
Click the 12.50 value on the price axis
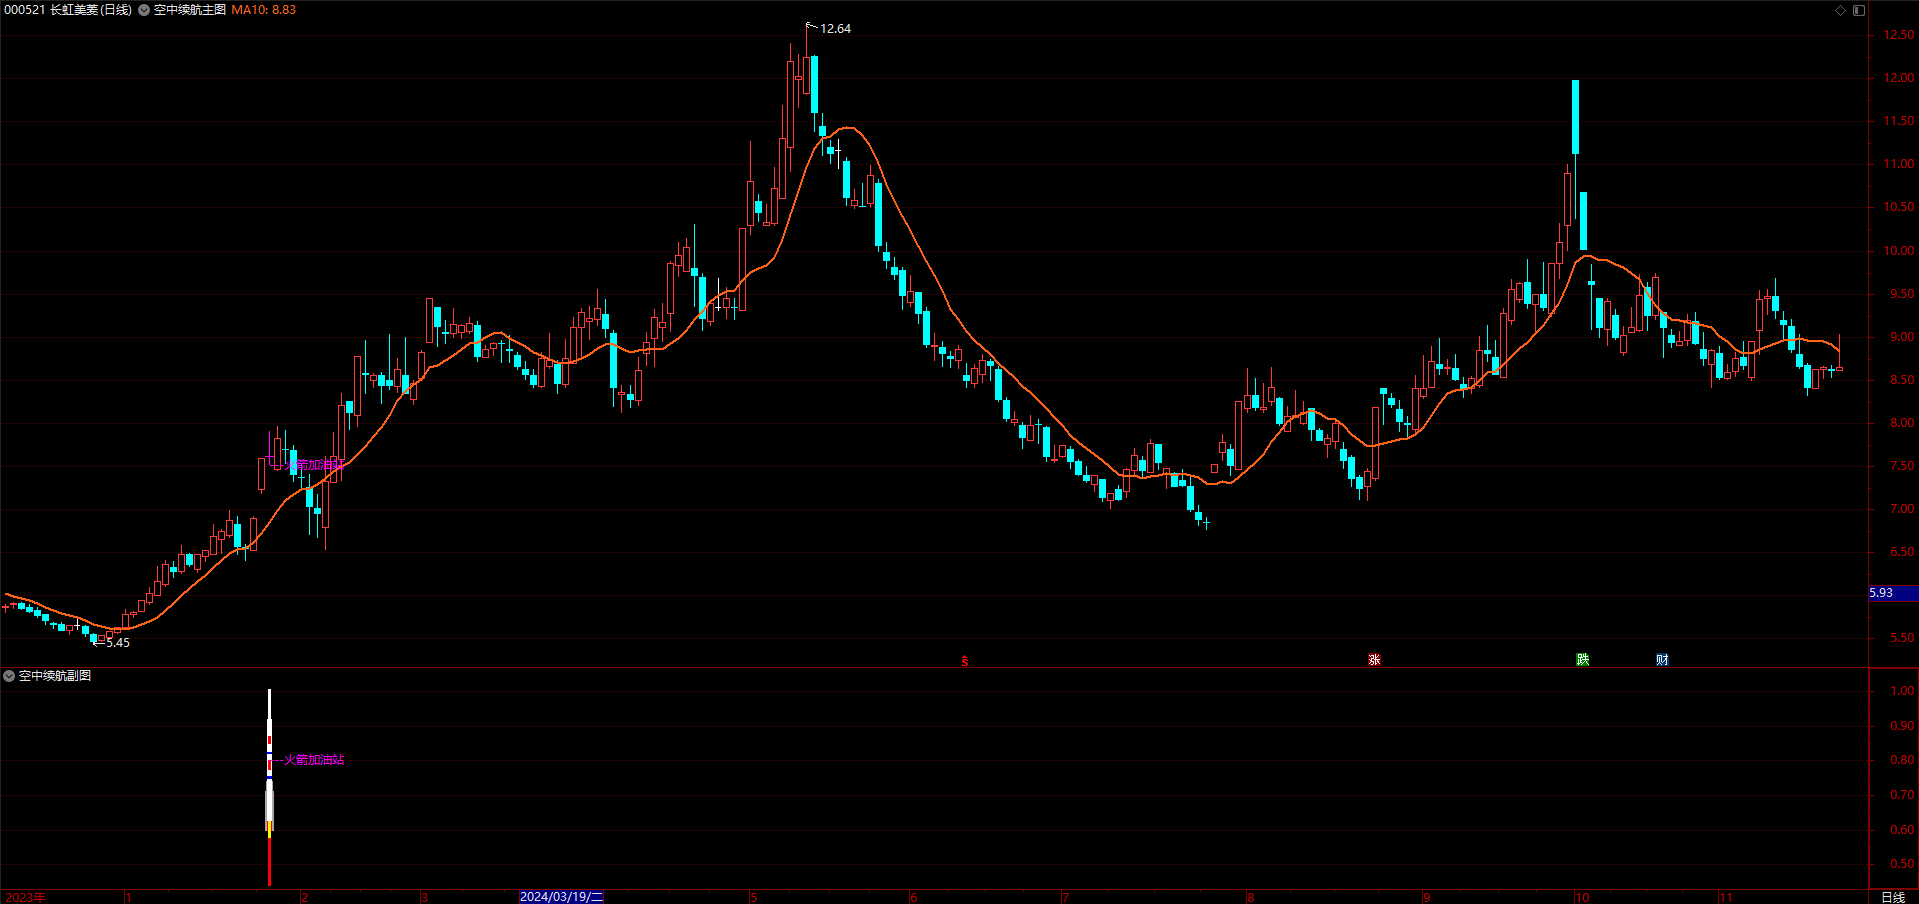click(1899, 35)
